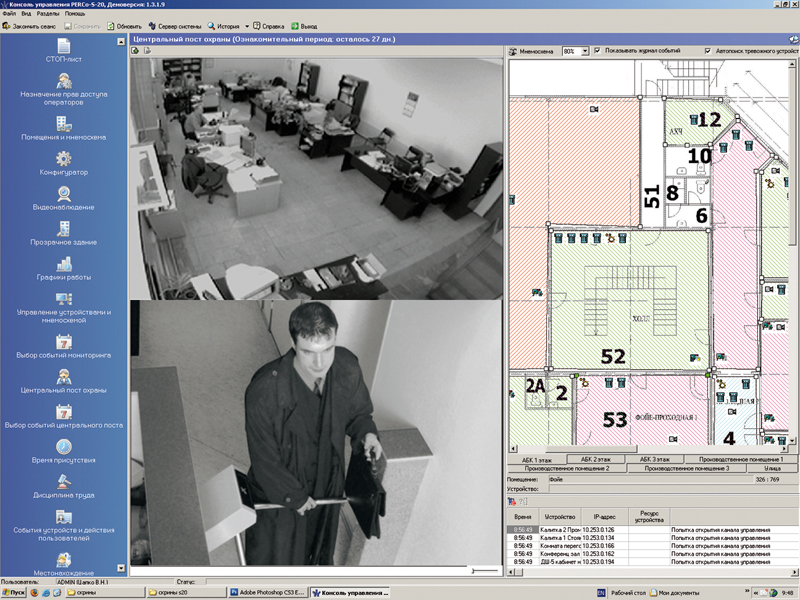800x600 pixels.
Task: Click the camera icon in room 53
Action: (673, 439)
